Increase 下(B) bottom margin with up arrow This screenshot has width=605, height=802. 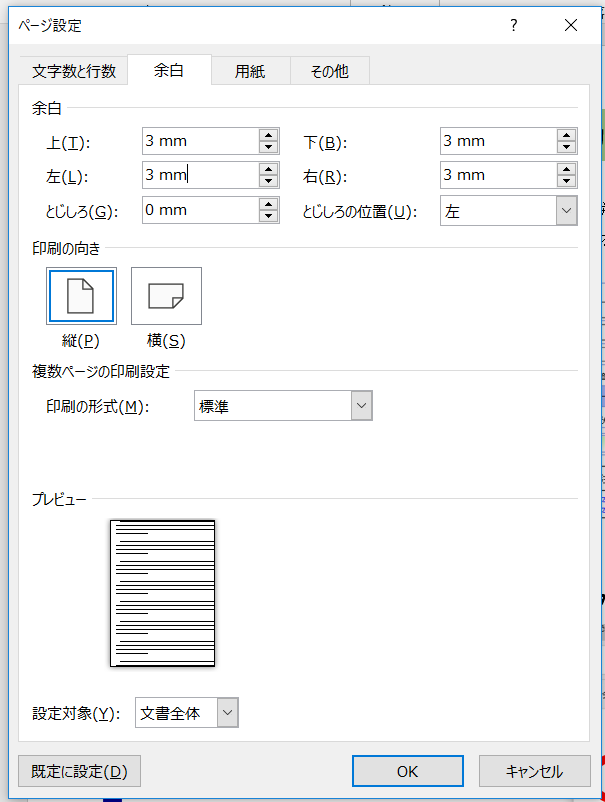[566, 135]
